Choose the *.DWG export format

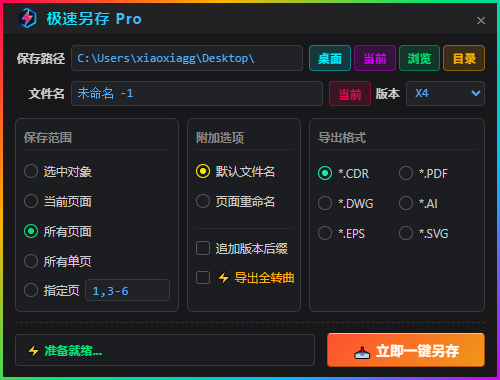pos(325,203)
